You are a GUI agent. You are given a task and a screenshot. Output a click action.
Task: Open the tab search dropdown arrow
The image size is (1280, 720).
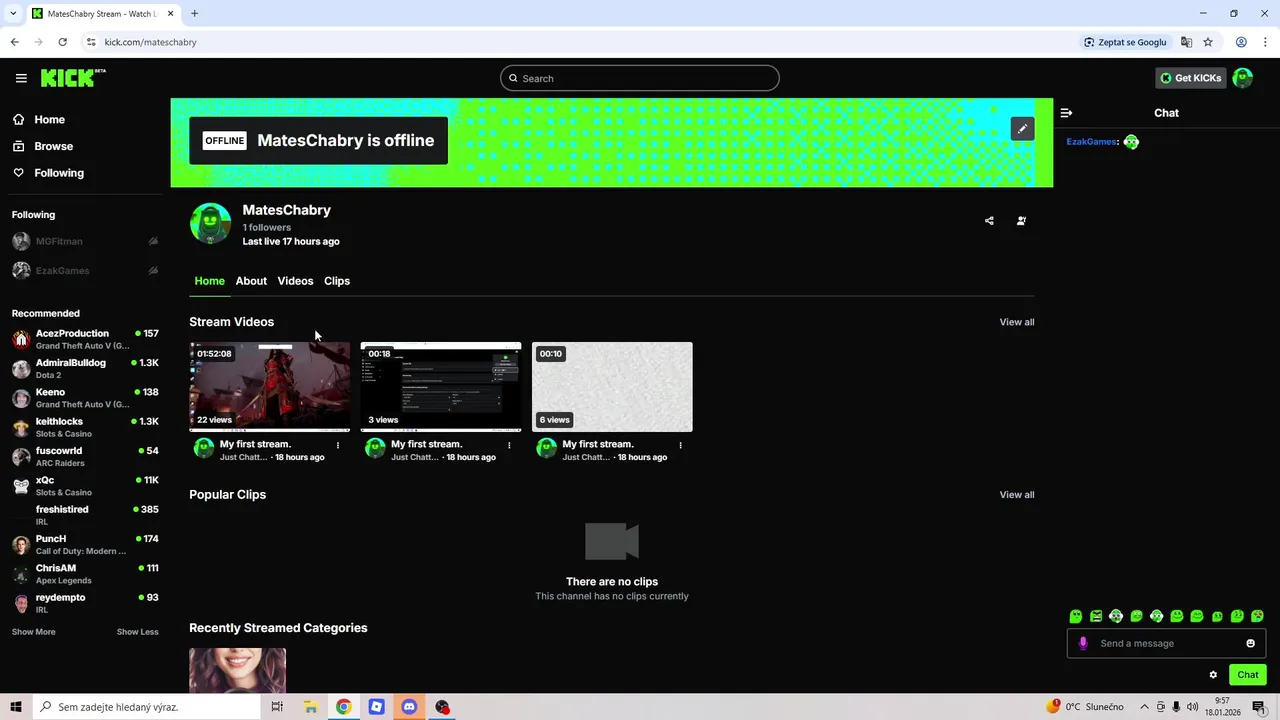pos(13,13)
